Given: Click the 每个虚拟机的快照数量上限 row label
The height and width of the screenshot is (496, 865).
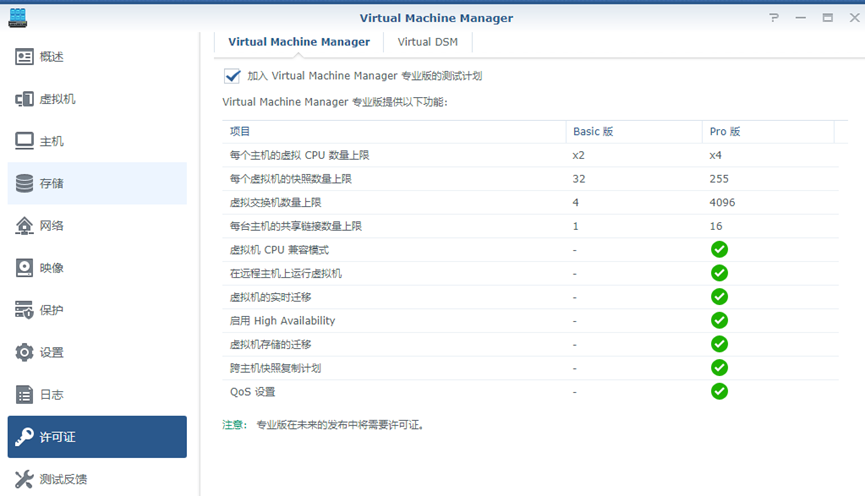Looking at the screenshot, I should coord(291,179).
